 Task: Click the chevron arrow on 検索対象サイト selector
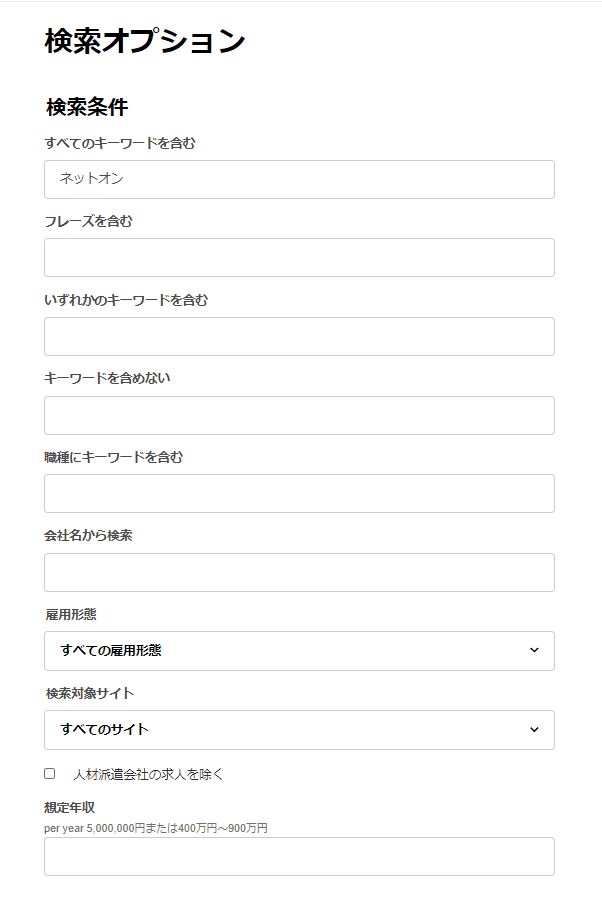534,729
